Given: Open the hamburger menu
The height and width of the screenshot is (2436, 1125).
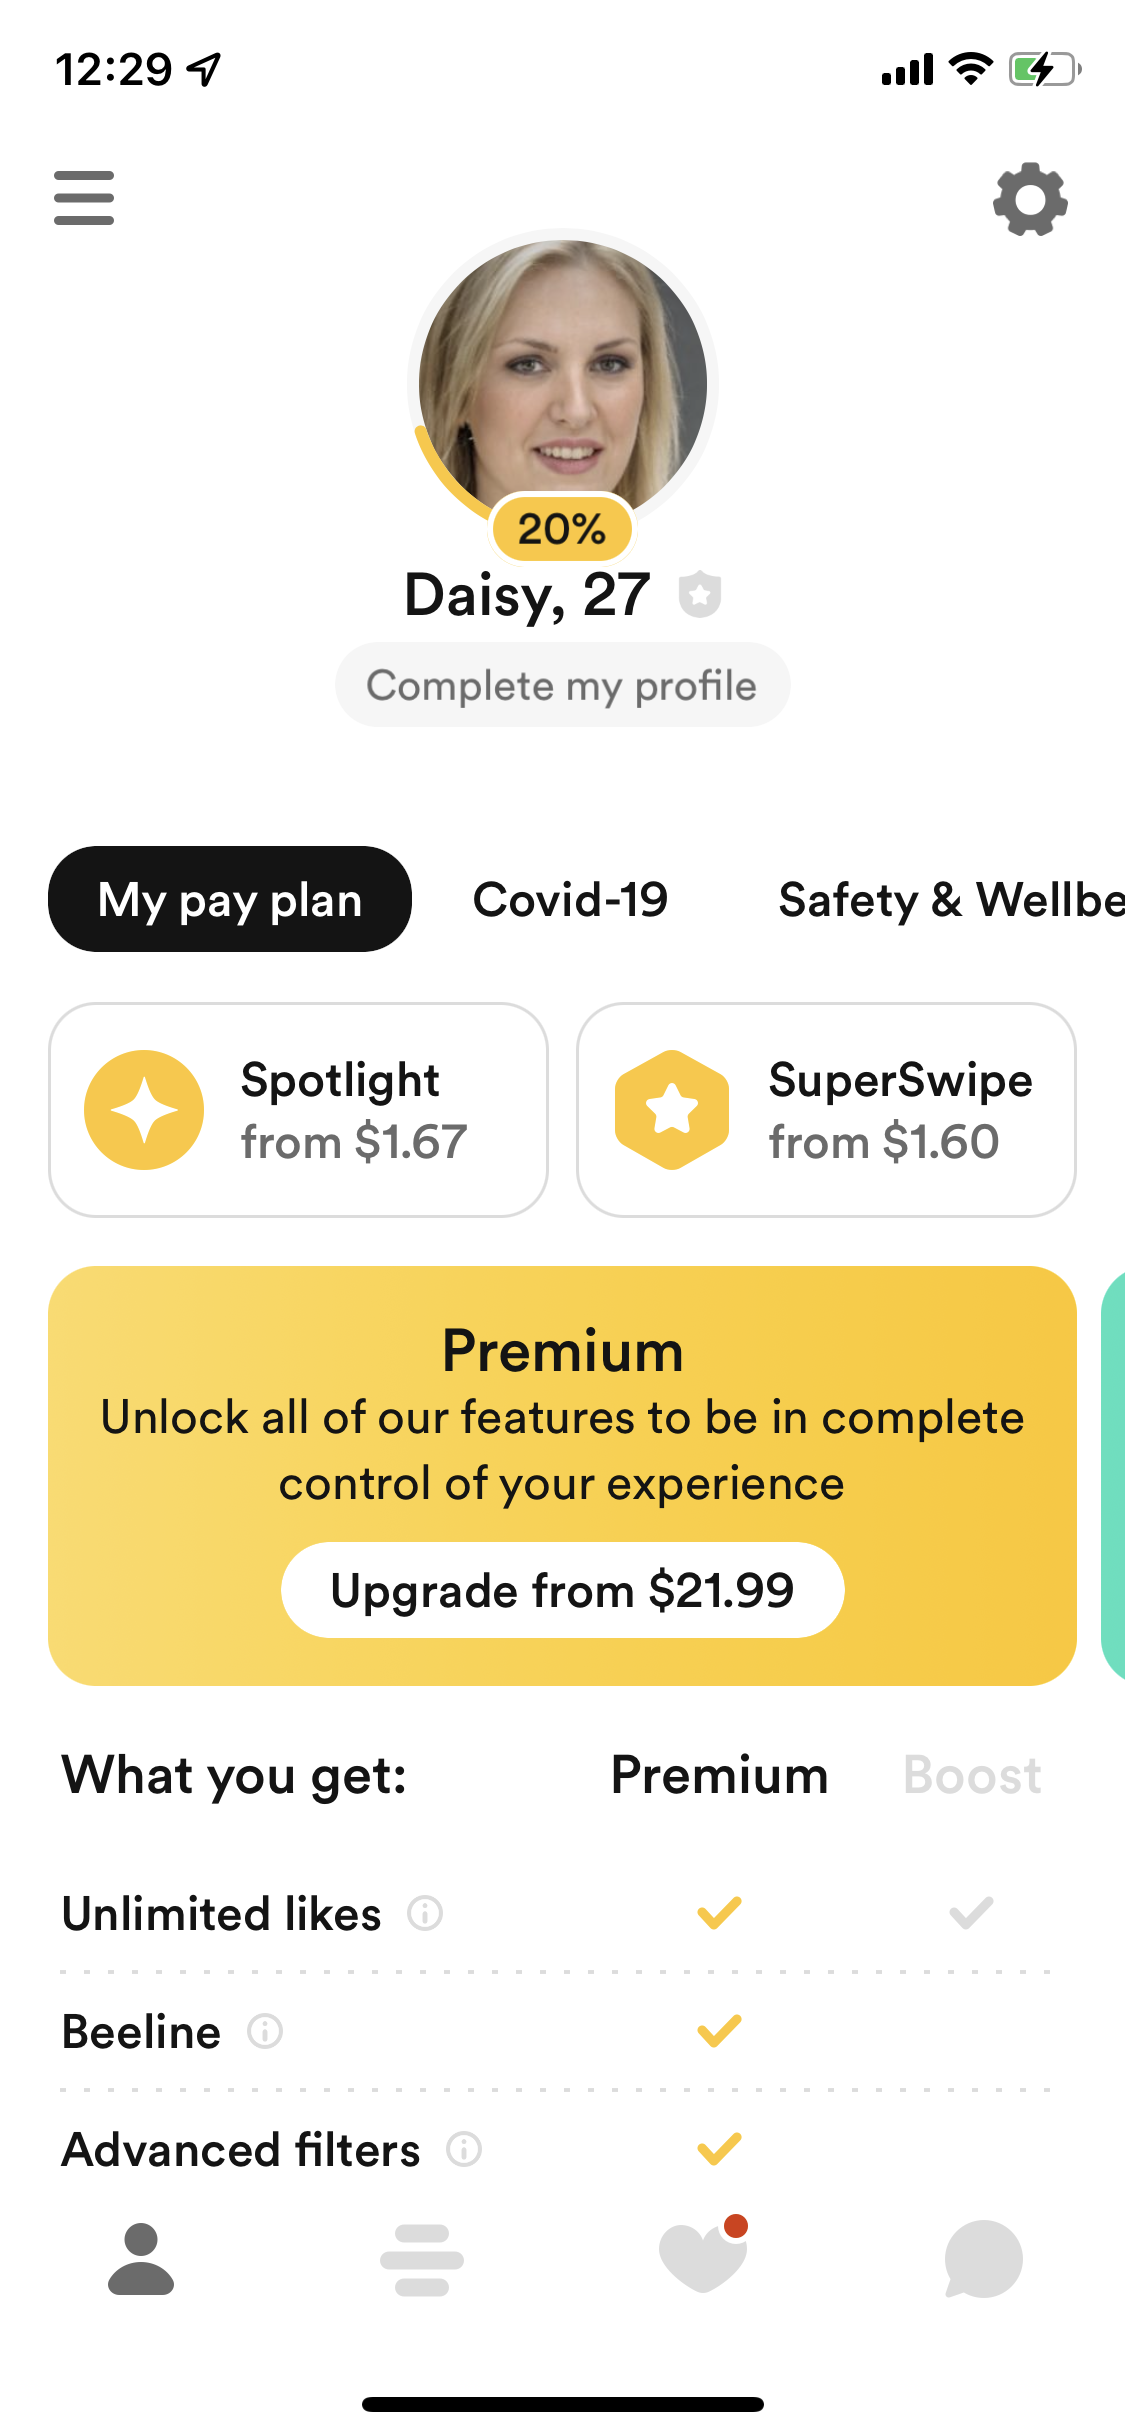Looking at the screenshot, I should (x=84, y=197).
